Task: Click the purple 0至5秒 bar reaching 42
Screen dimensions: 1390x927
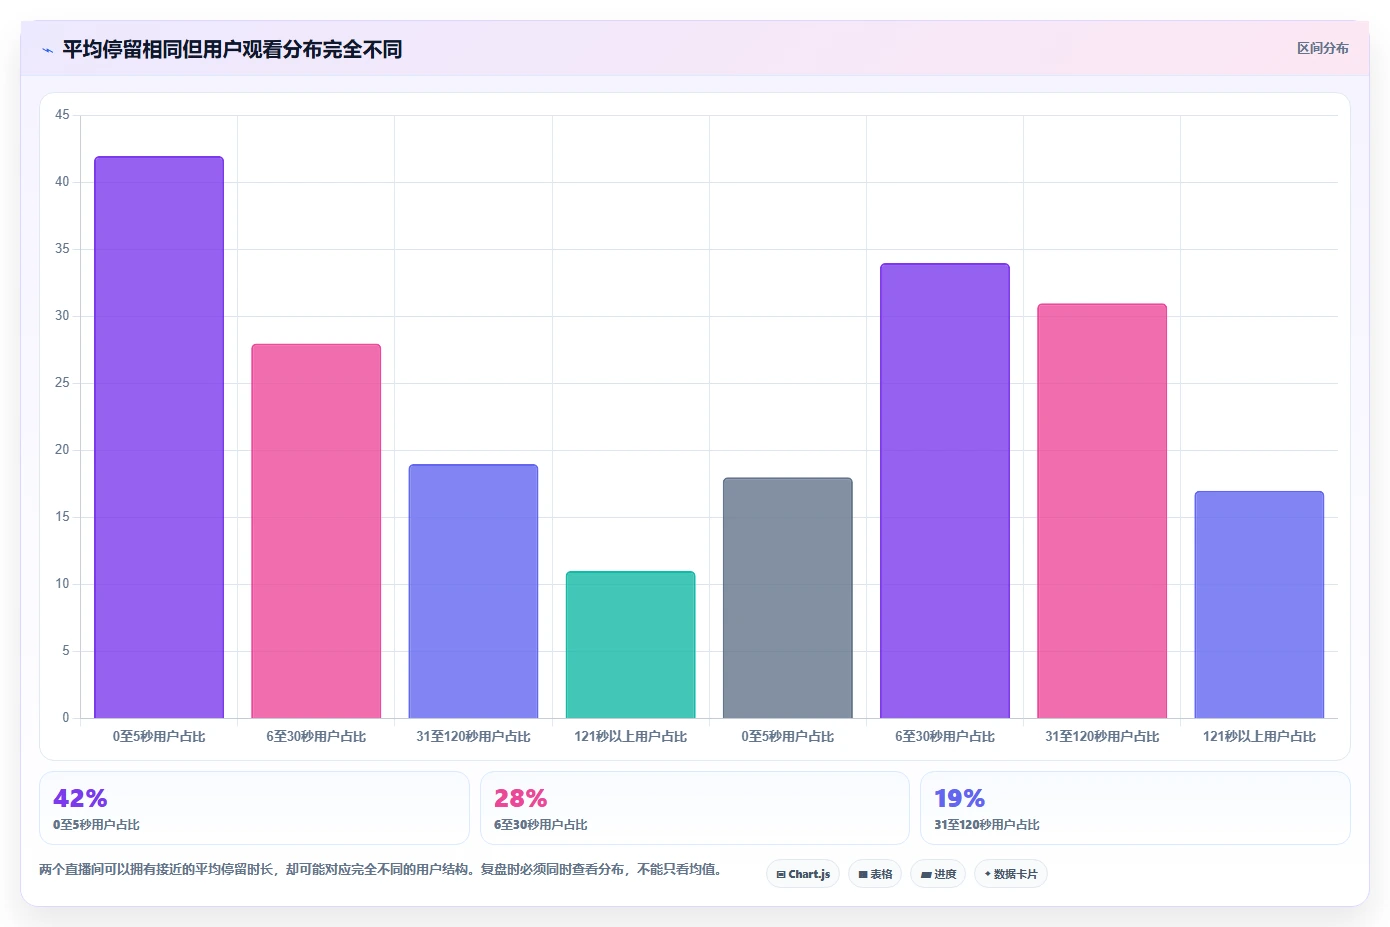Action: 159,437
